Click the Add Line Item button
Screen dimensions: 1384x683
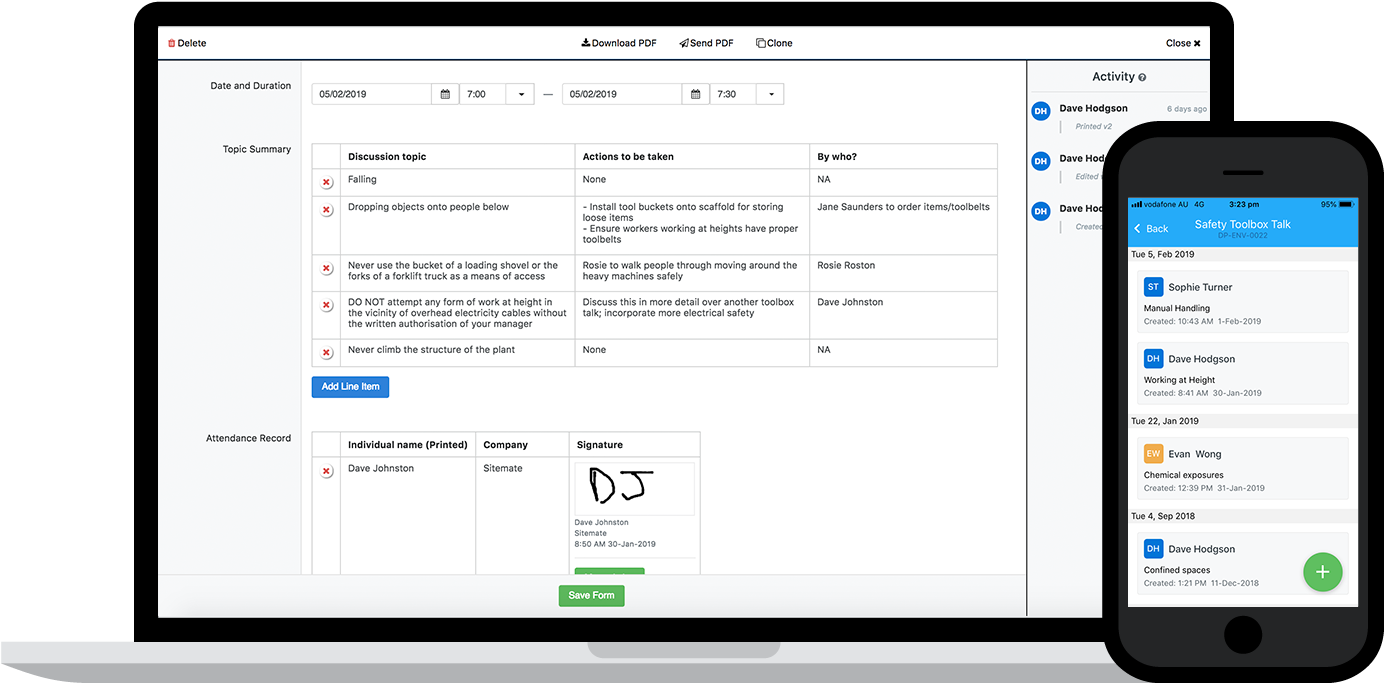click(x=350, y=387)
